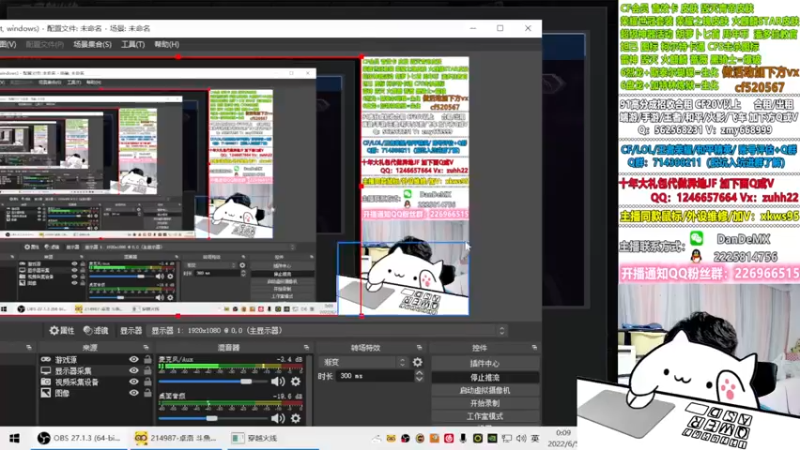Open the 帮助(H) menu
Image resolution: width=800 pixels, height=450 pixels.
(x=166, y=44)
